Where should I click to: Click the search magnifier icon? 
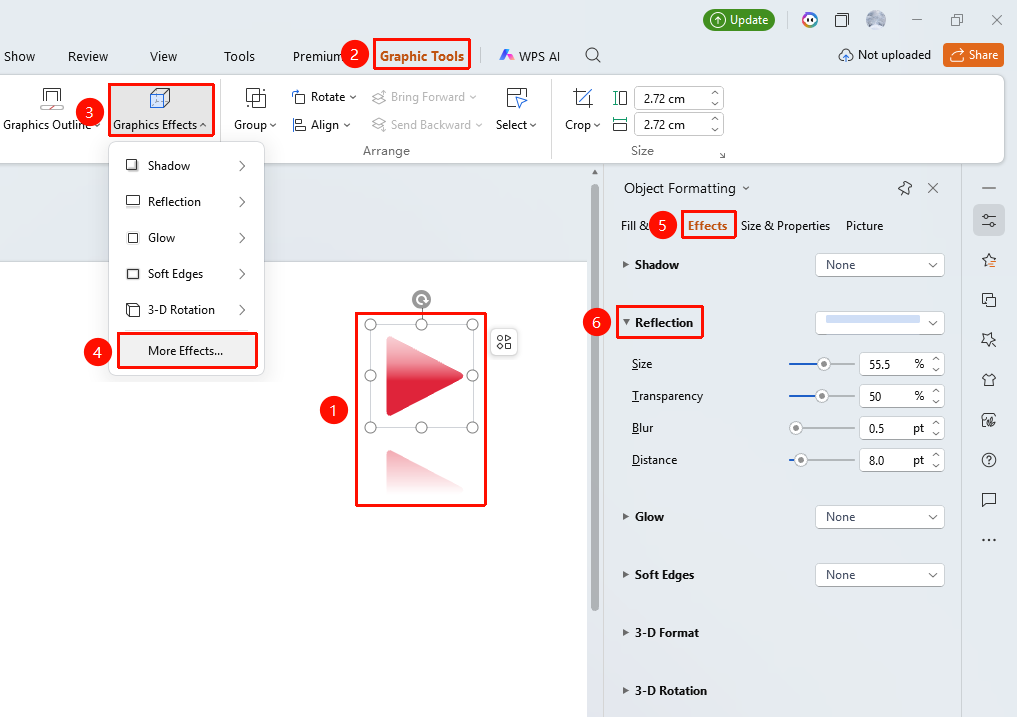[x=593, y=56]
